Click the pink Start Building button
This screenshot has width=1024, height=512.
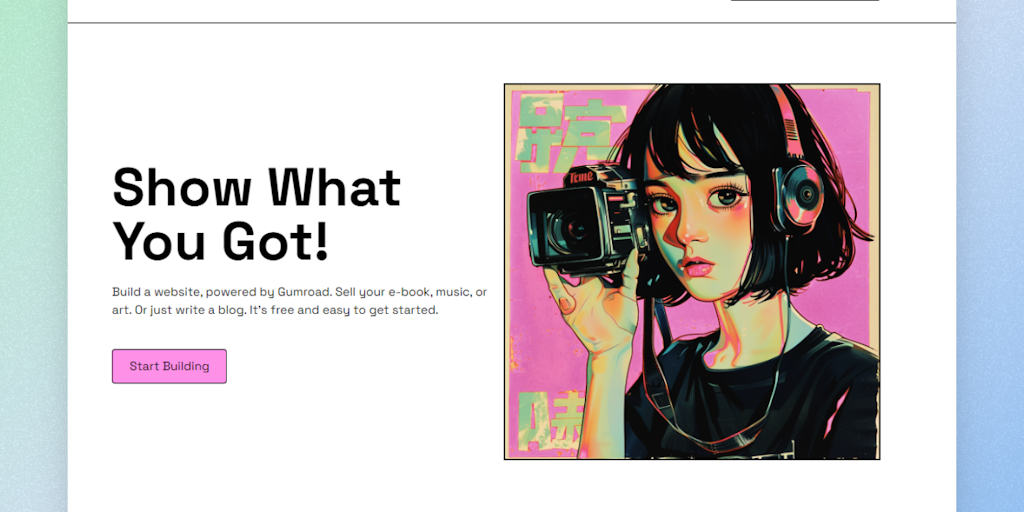169,366
